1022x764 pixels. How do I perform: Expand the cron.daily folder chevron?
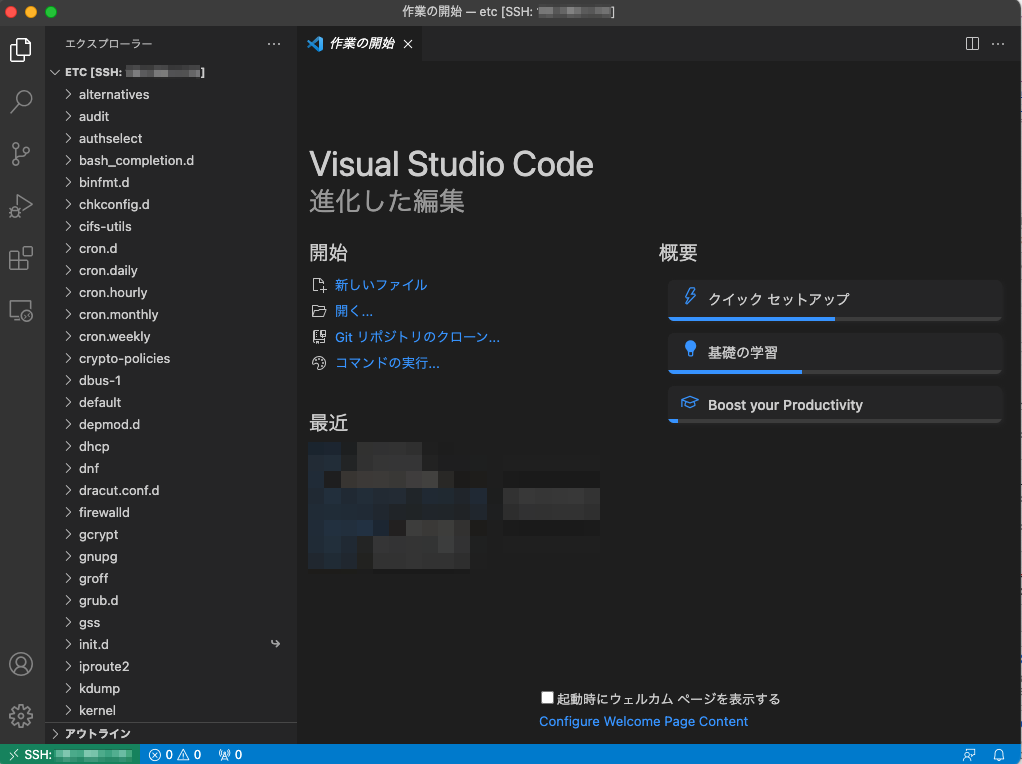click(68, 271)
